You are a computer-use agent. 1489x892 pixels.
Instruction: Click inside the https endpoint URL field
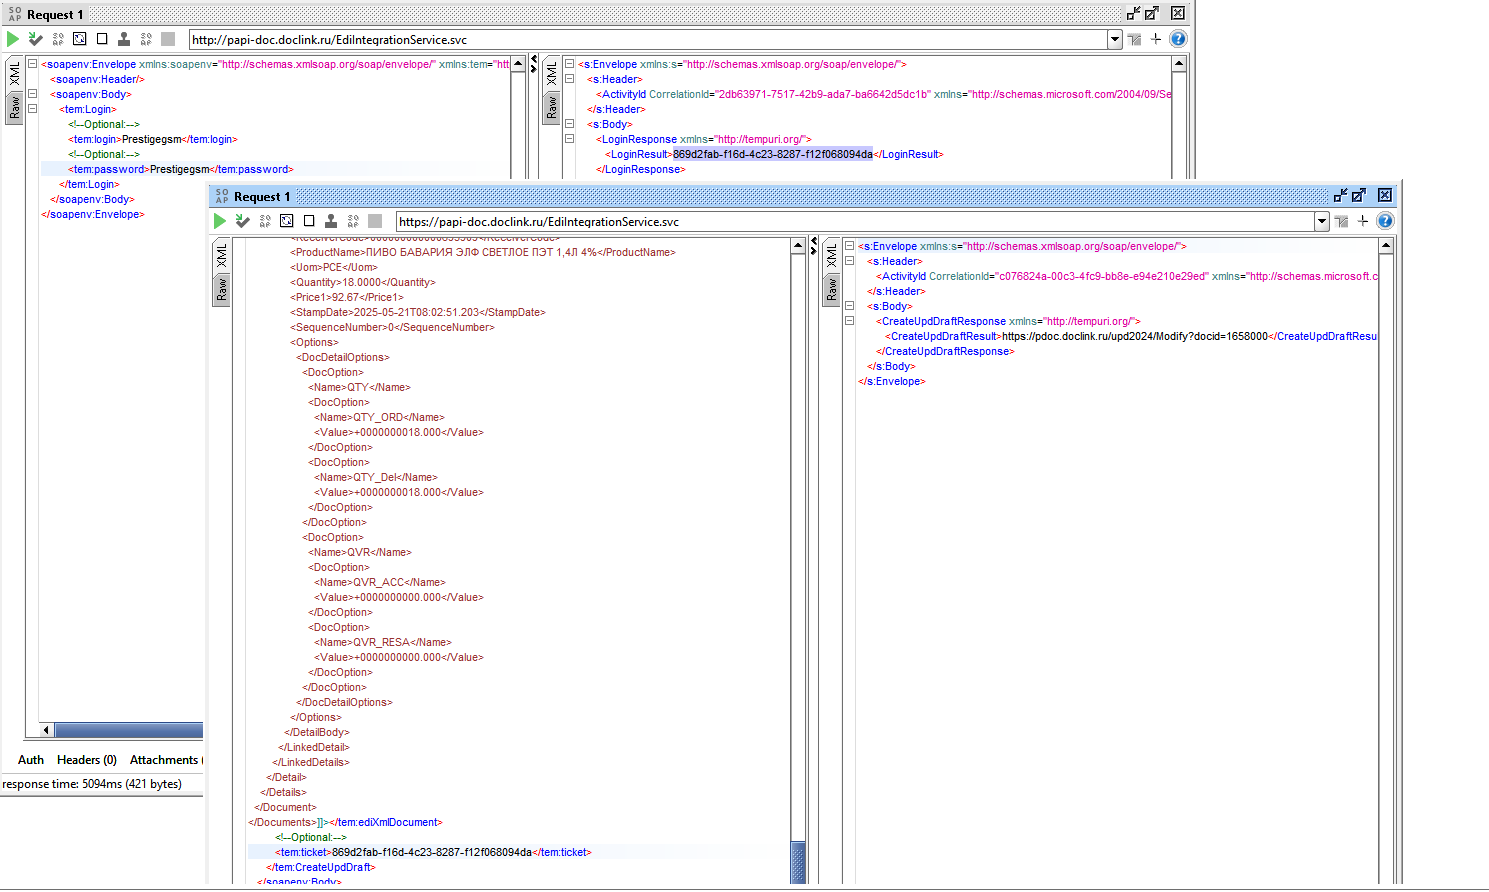coord(855,221)
